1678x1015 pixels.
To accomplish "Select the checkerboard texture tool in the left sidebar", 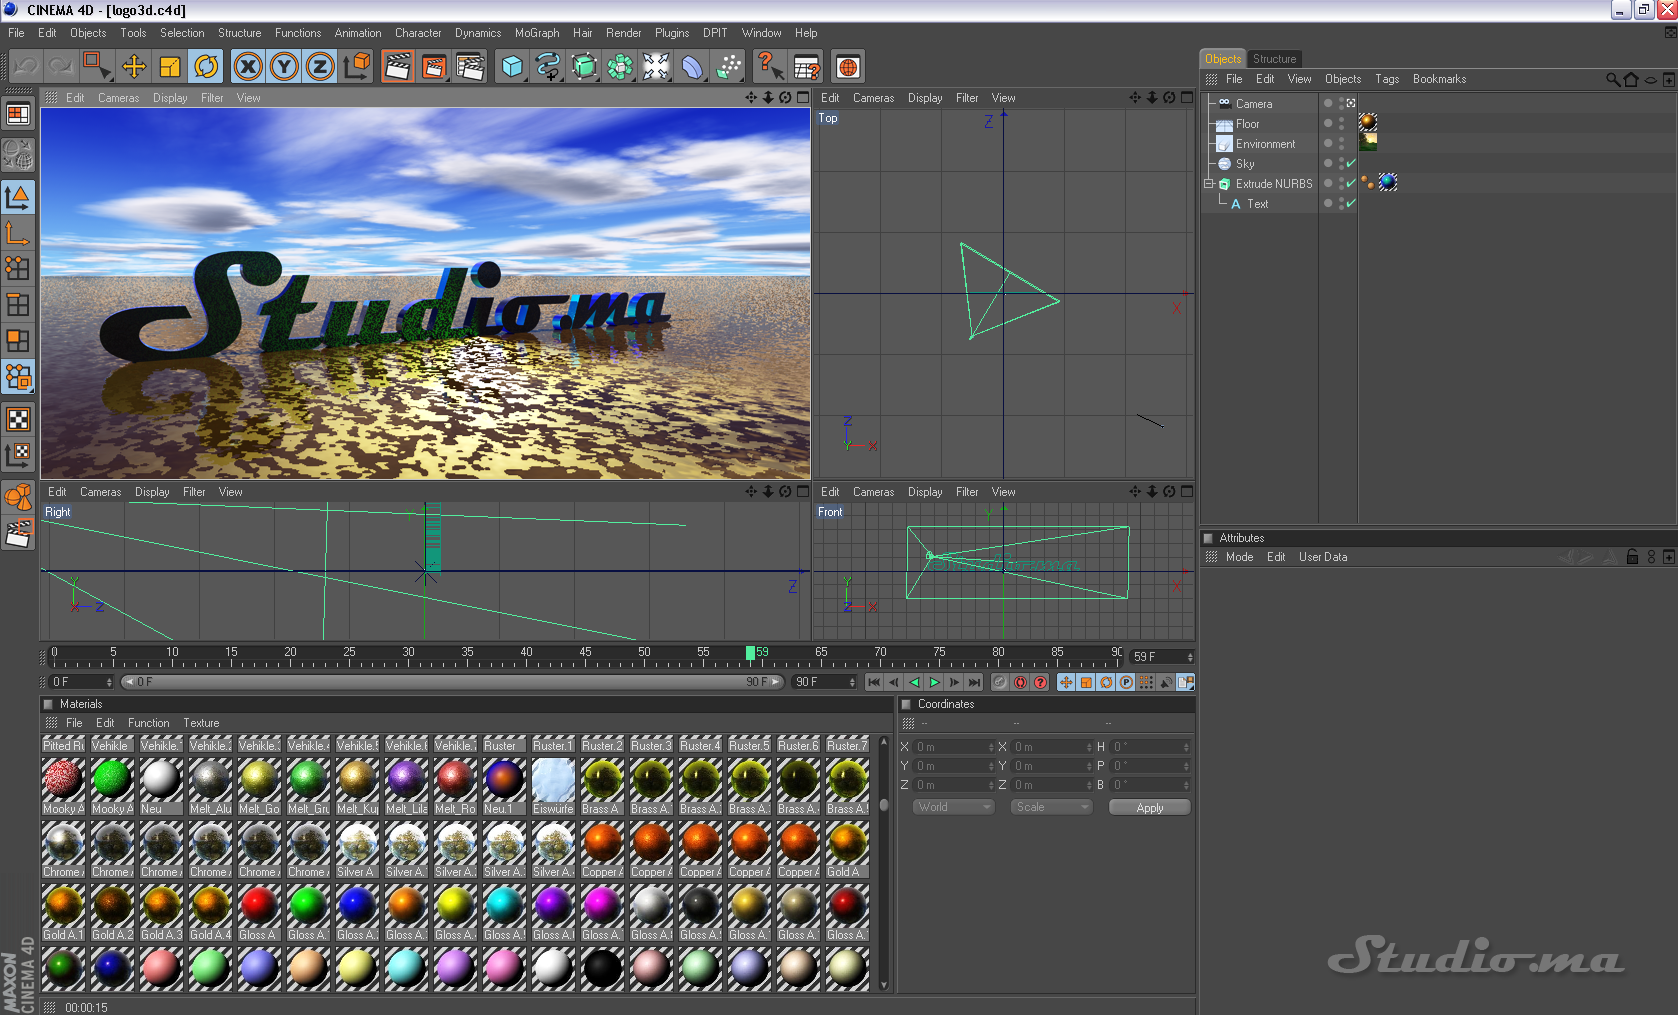I will point(18,419).
